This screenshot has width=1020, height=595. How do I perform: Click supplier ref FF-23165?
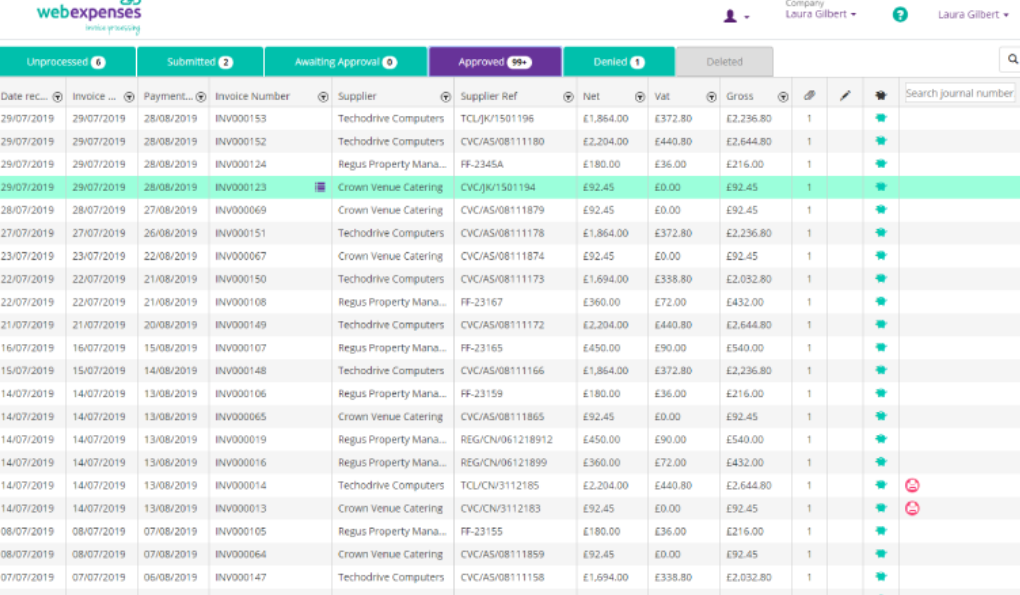[x=481, y=347]
